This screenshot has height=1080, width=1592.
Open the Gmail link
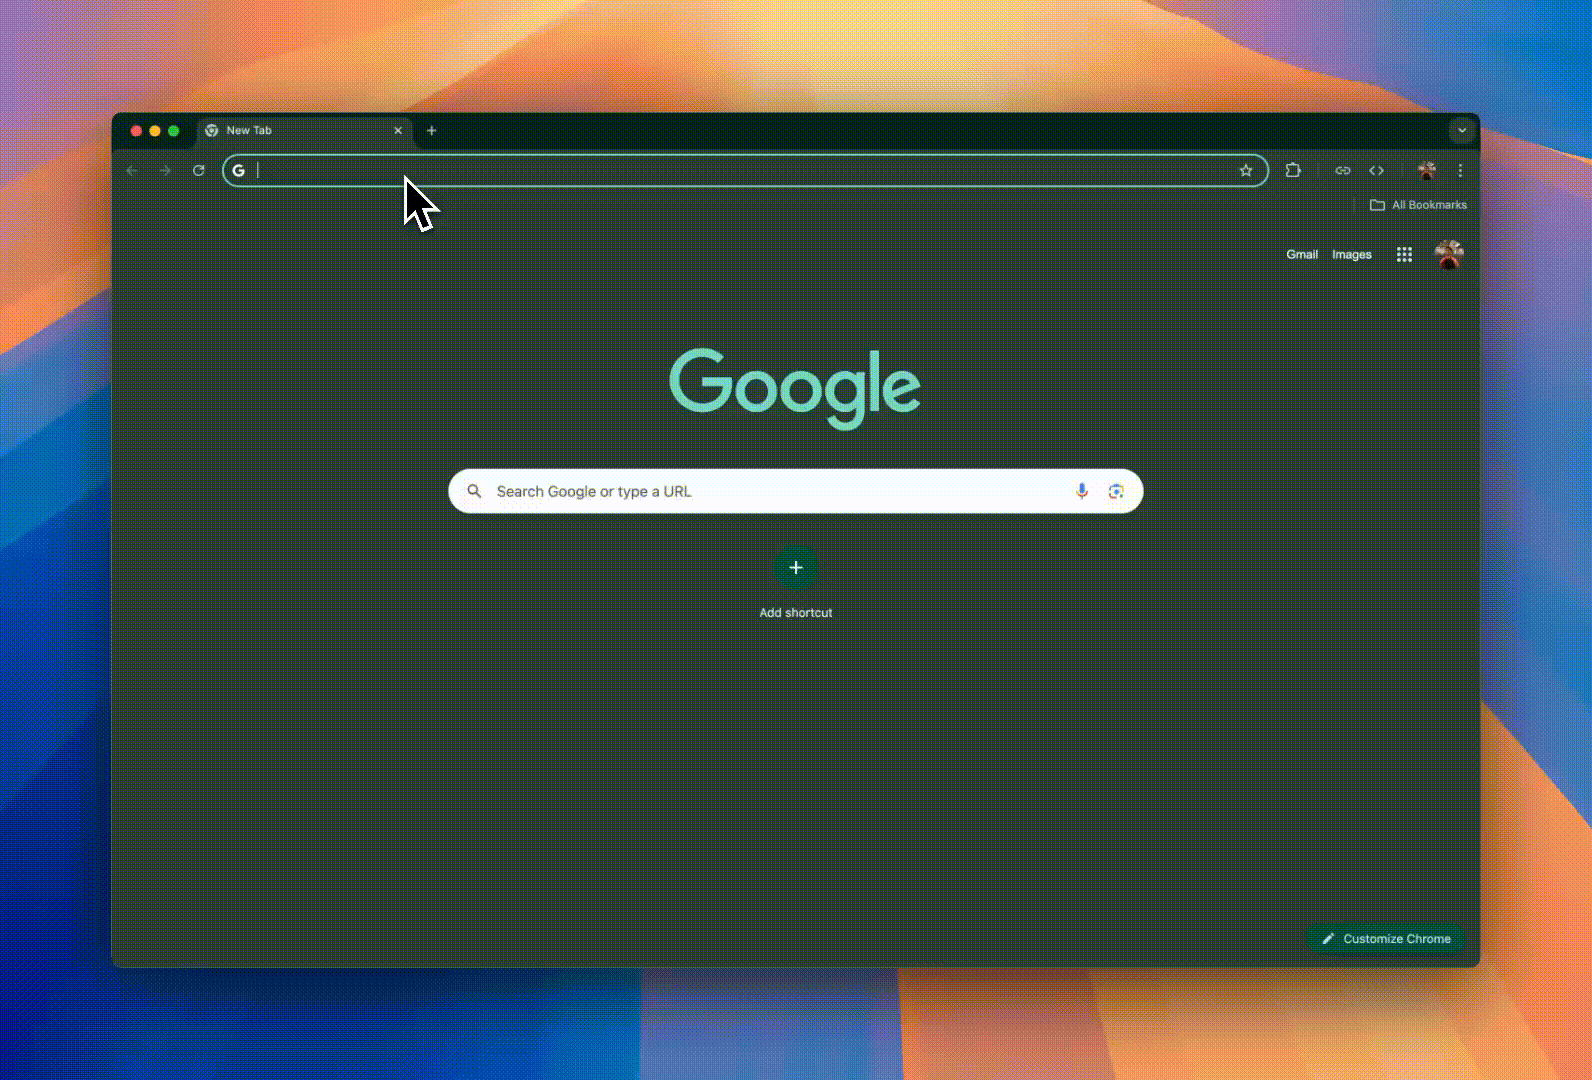(x=1302, y=255)
